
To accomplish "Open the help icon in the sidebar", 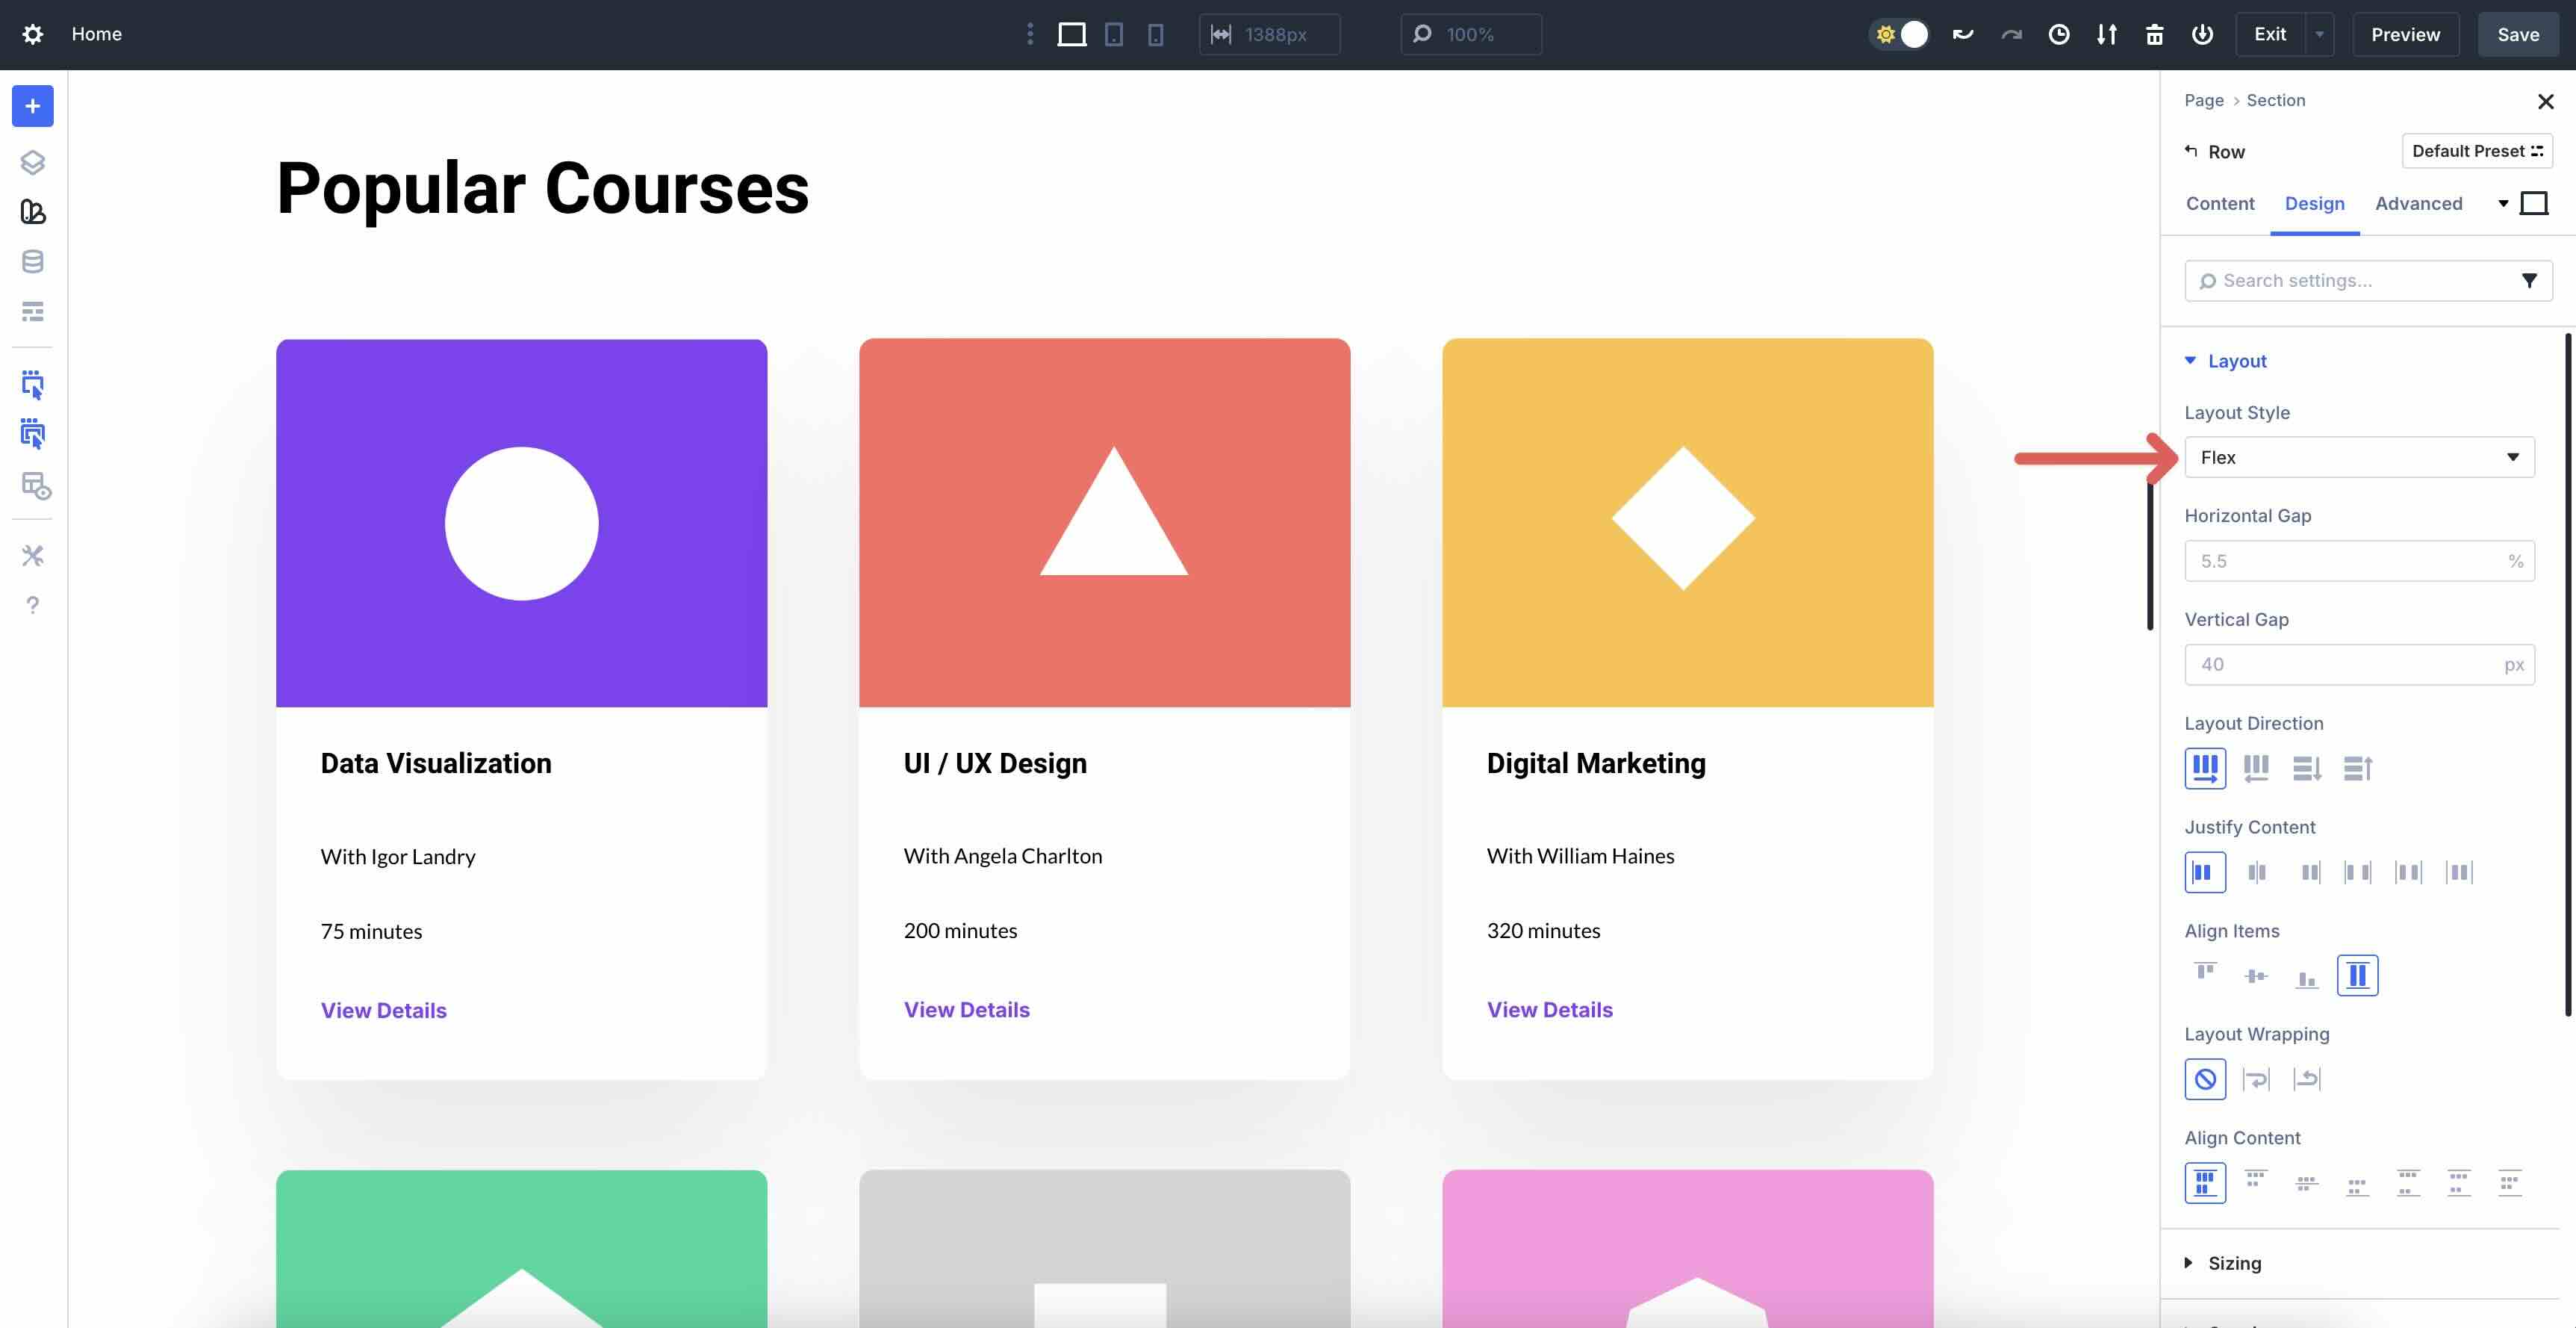I will 32,604.
